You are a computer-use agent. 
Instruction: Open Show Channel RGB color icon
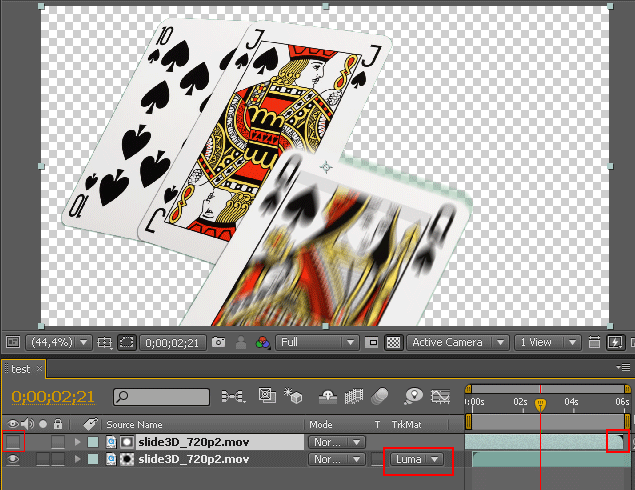(263, 343)
